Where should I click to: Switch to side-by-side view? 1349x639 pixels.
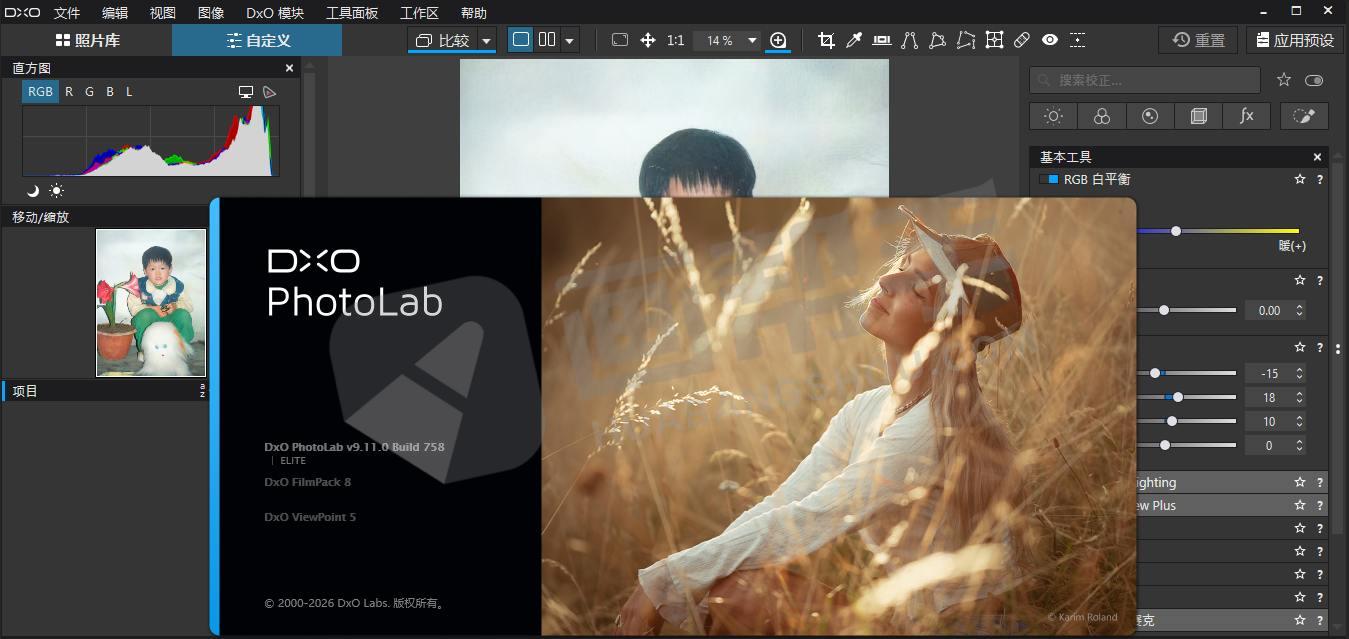click(x=547, y=40)
